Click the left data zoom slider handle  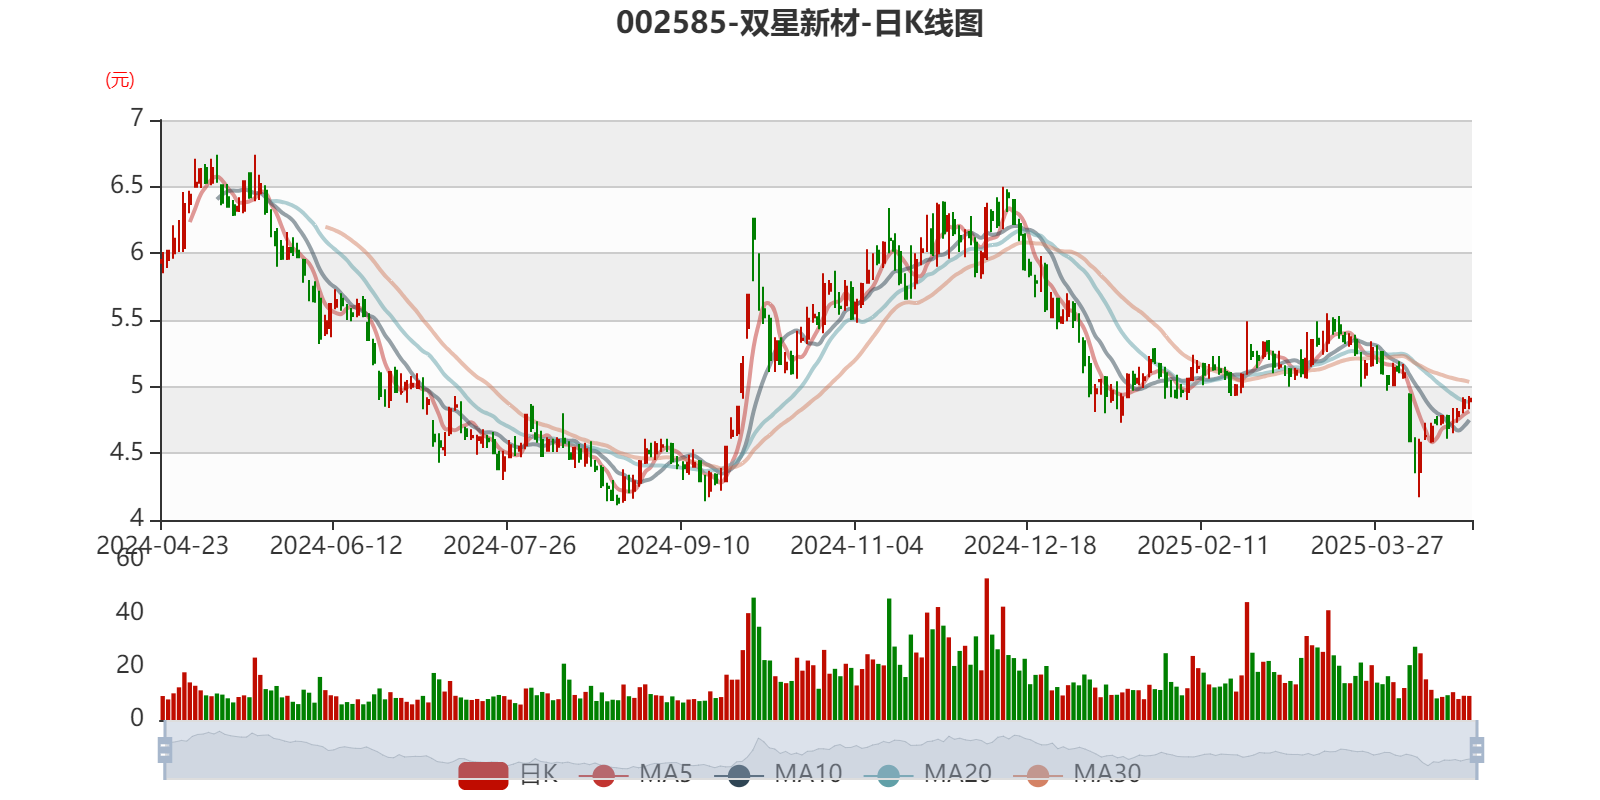165,750
